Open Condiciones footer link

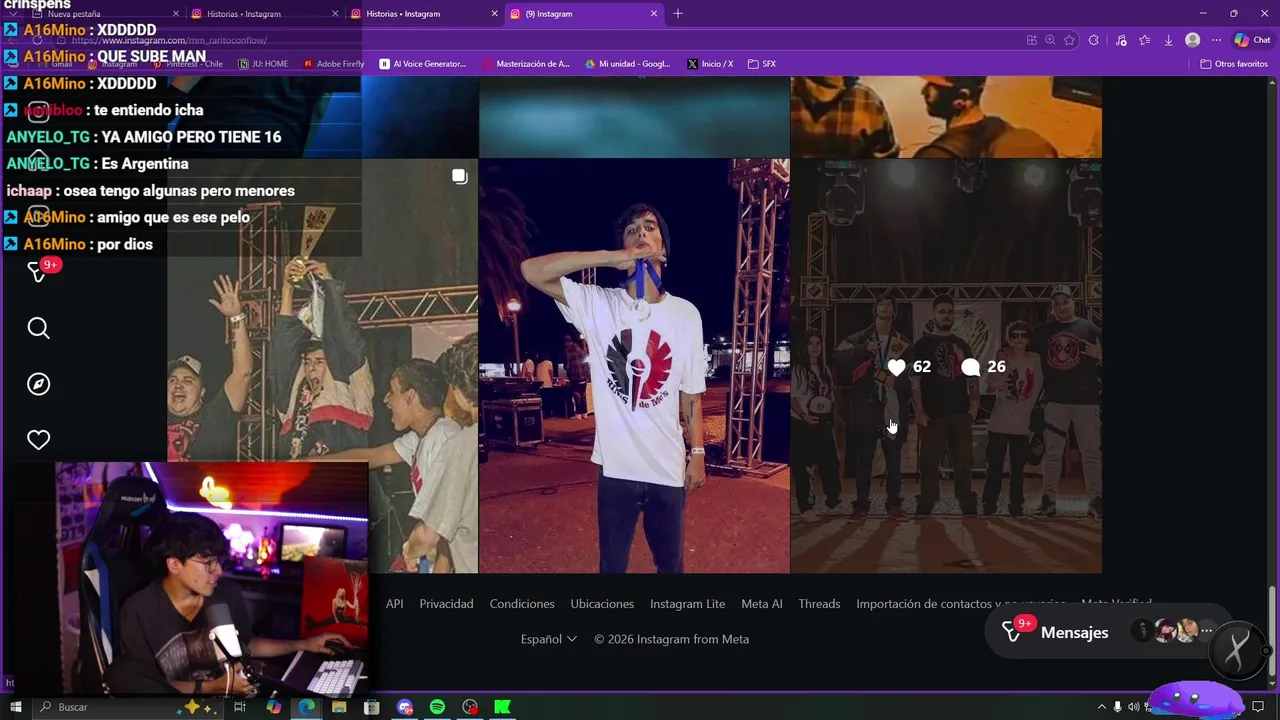[x=522, y=604]
